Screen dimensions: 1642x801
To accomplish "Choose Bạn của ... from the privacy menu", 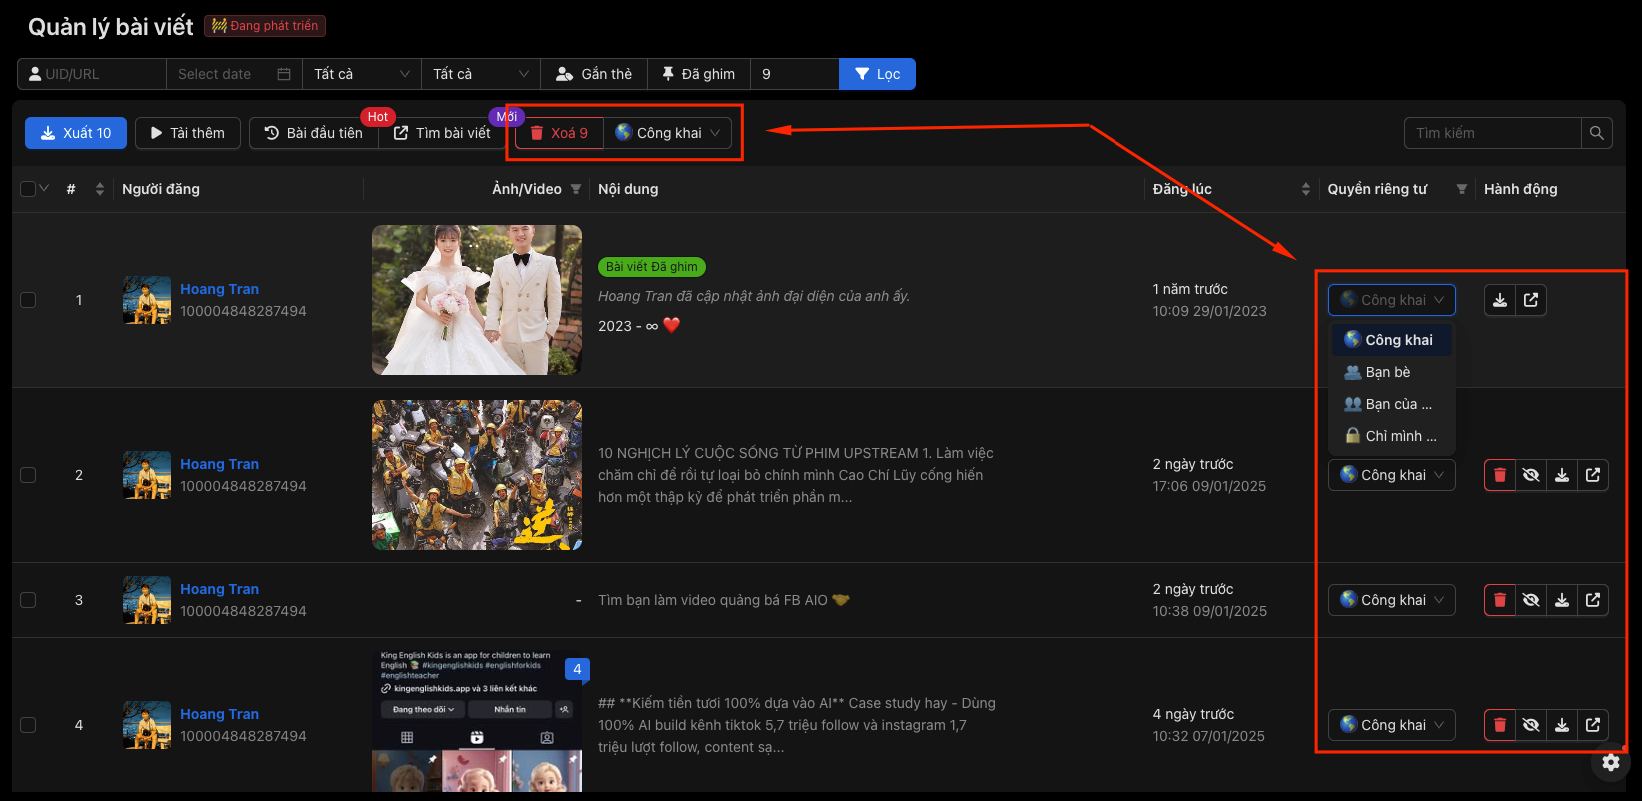I will [1392, 404].
